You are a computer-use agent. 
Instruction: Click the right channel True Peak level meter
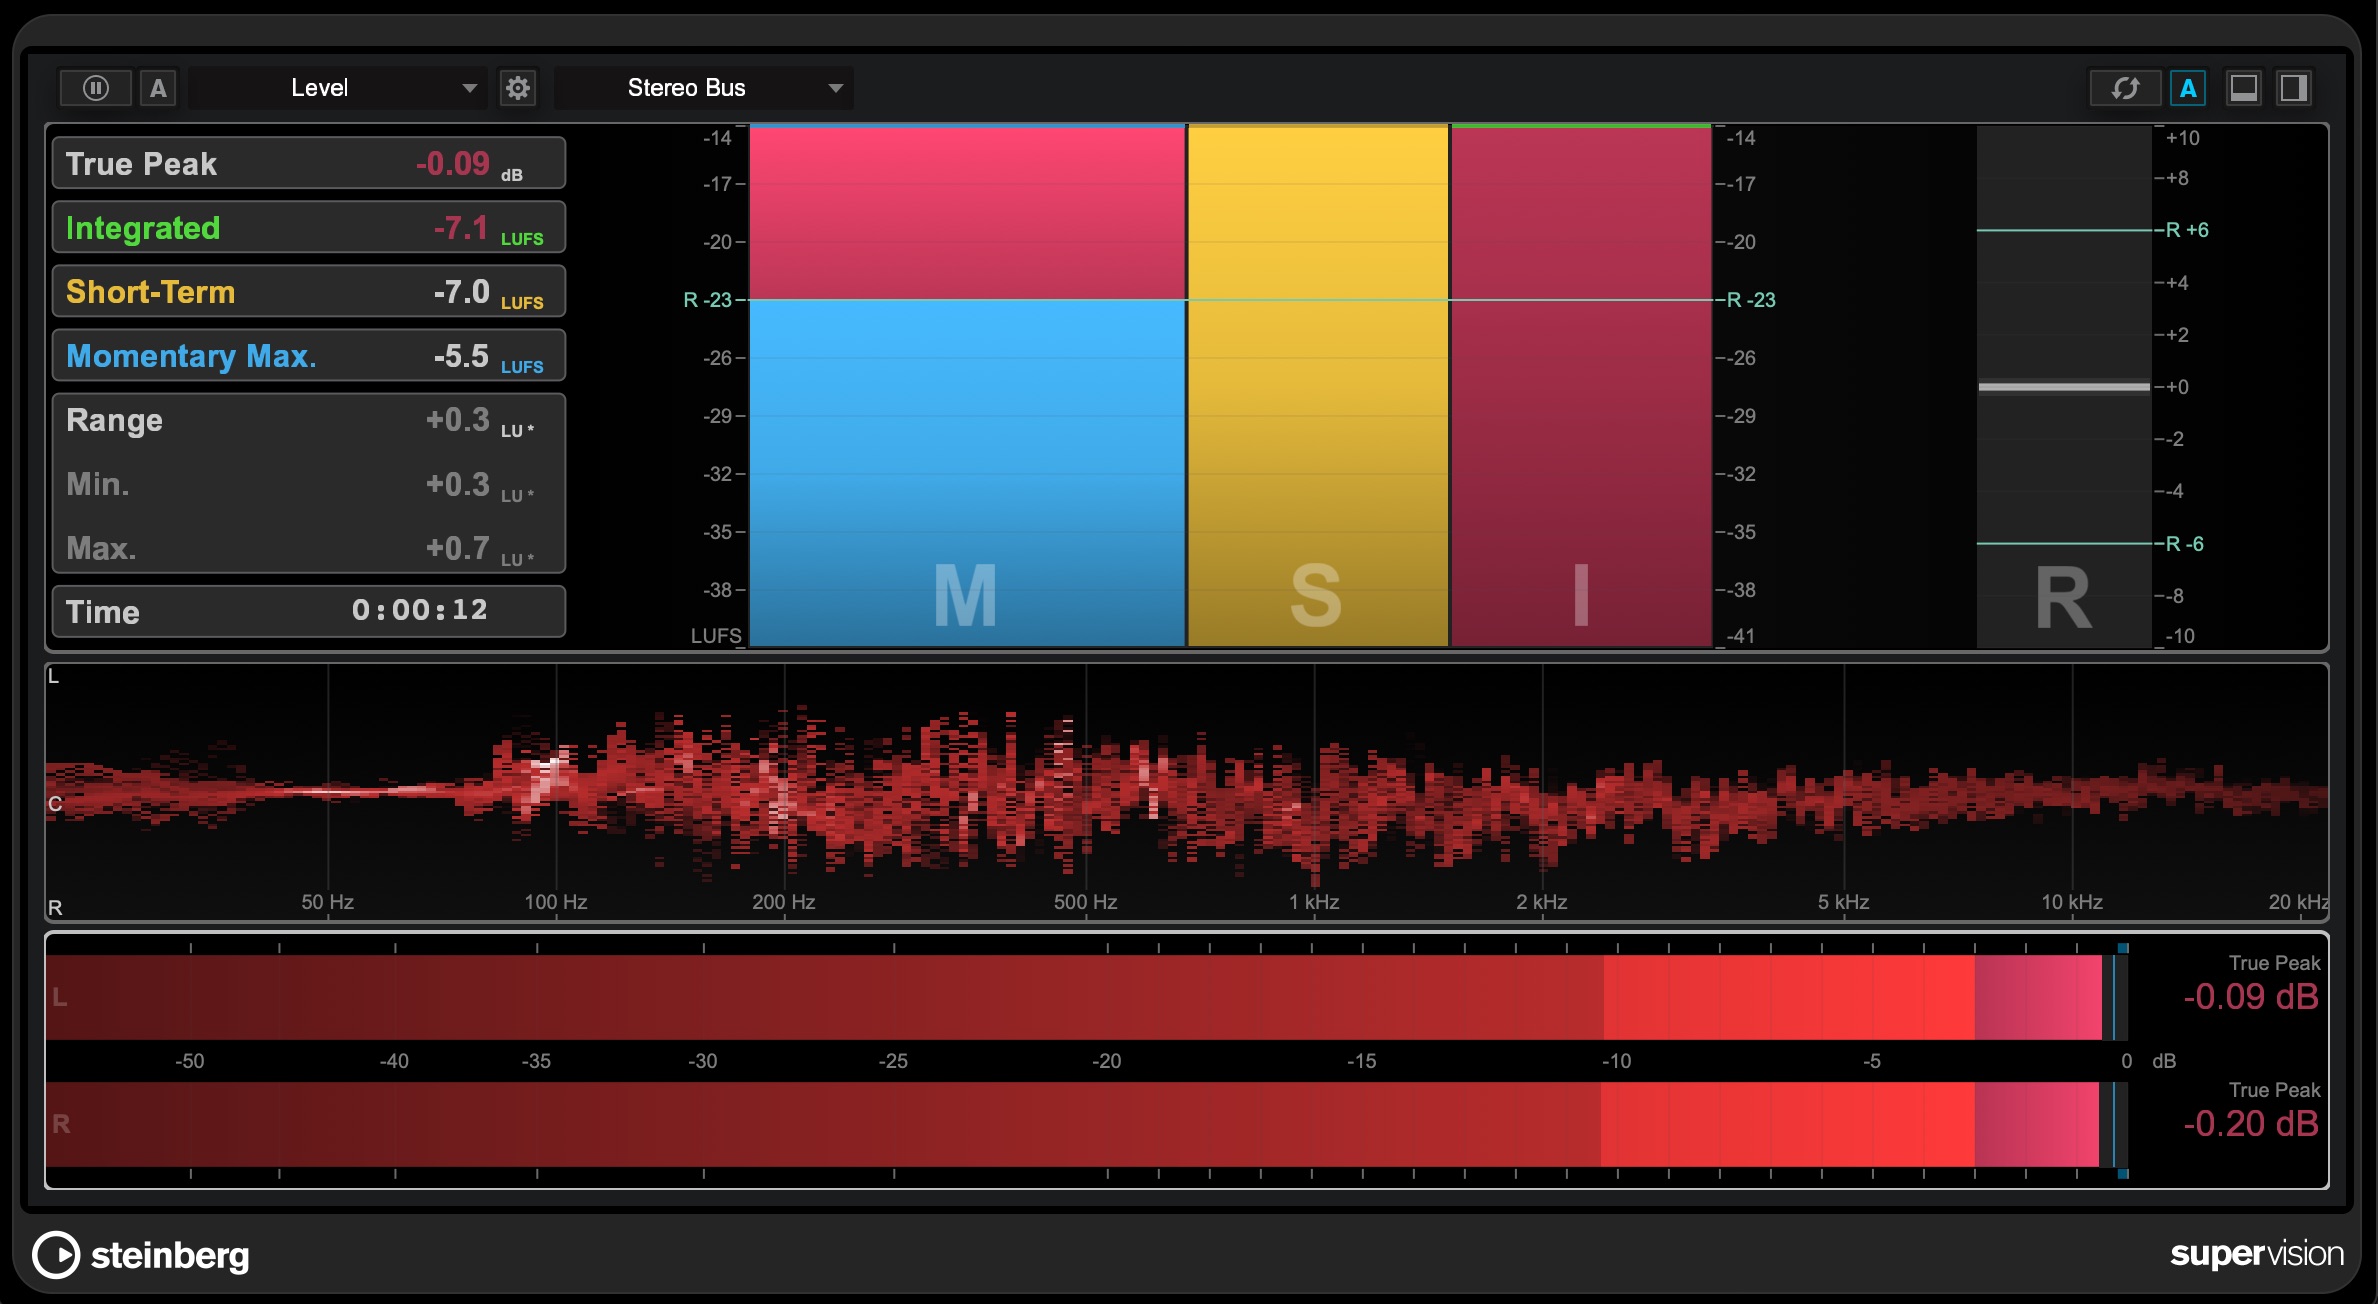coord(1086,1124)
